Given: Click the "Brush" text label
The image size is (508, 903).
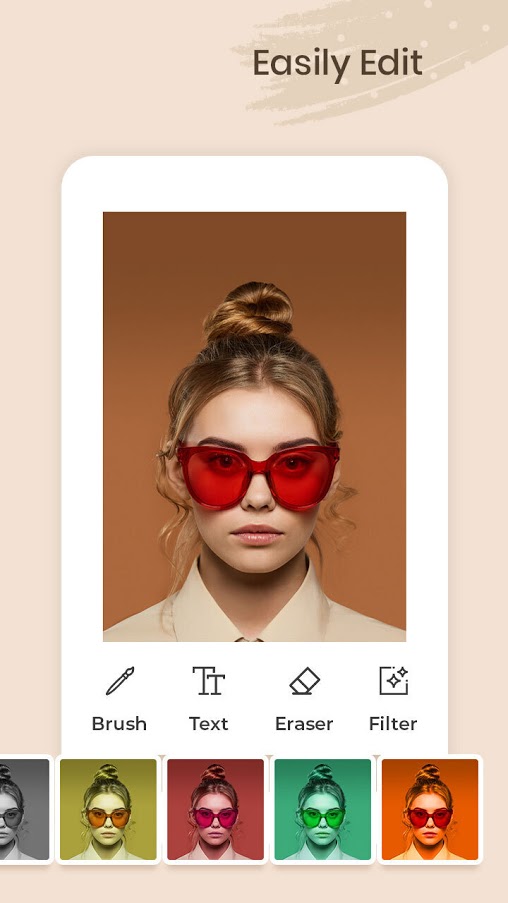Looking at the screenshot, I should [x=119, y=723].
